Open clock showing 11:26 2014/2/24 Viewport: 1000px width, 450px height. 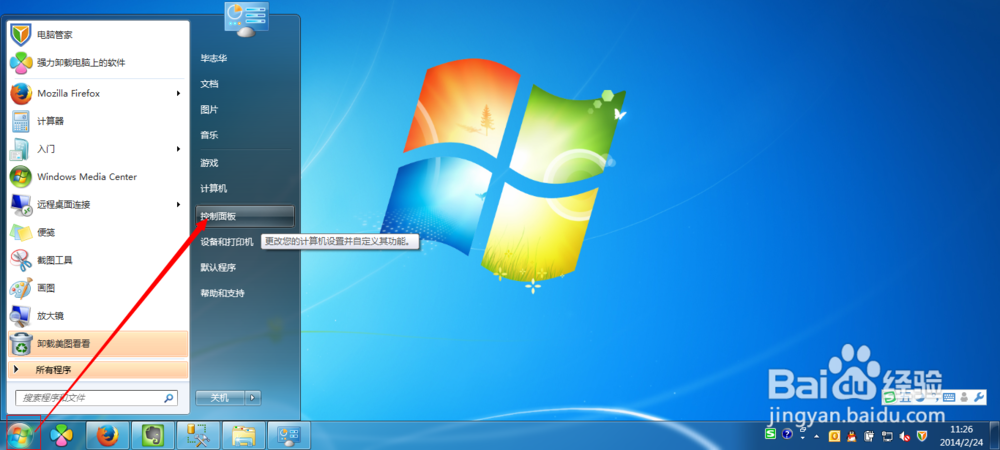coord(961,436)
